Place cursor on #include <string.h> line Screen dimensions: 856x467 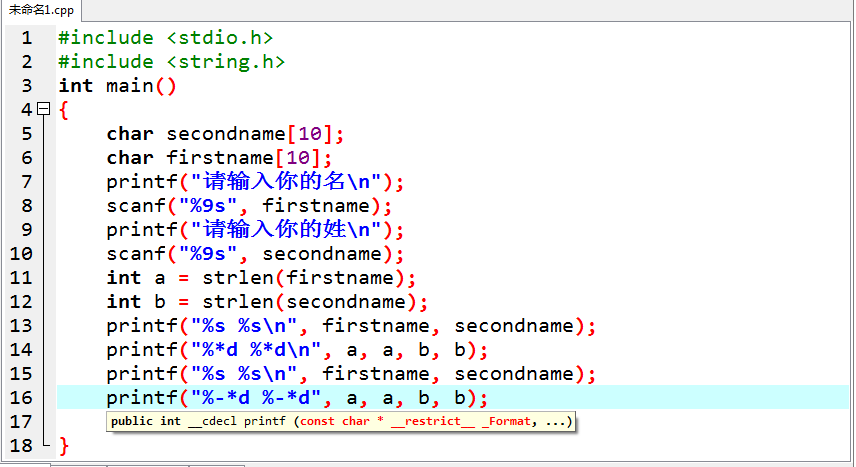(x=171, y=62)
